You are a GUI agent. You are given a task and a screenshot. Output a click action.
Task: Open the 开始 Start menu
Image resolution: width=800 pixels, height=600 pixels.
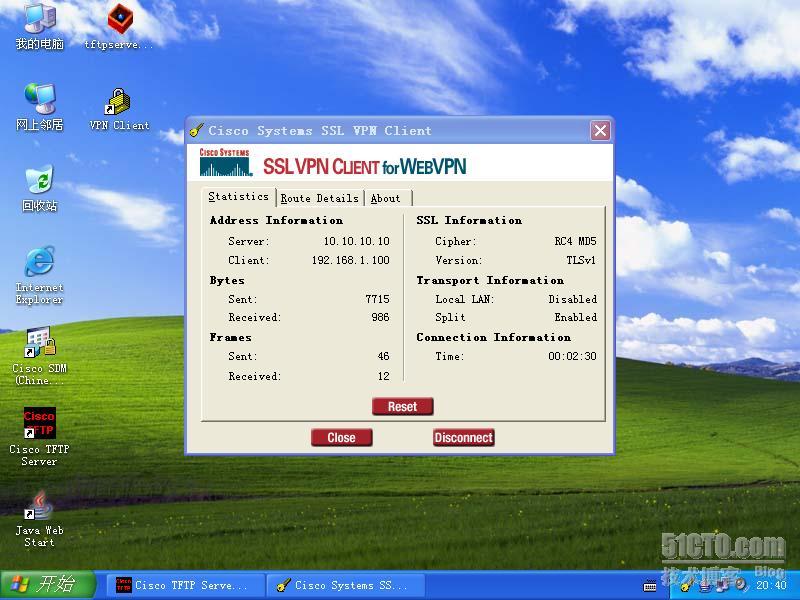tap(48, 585)
